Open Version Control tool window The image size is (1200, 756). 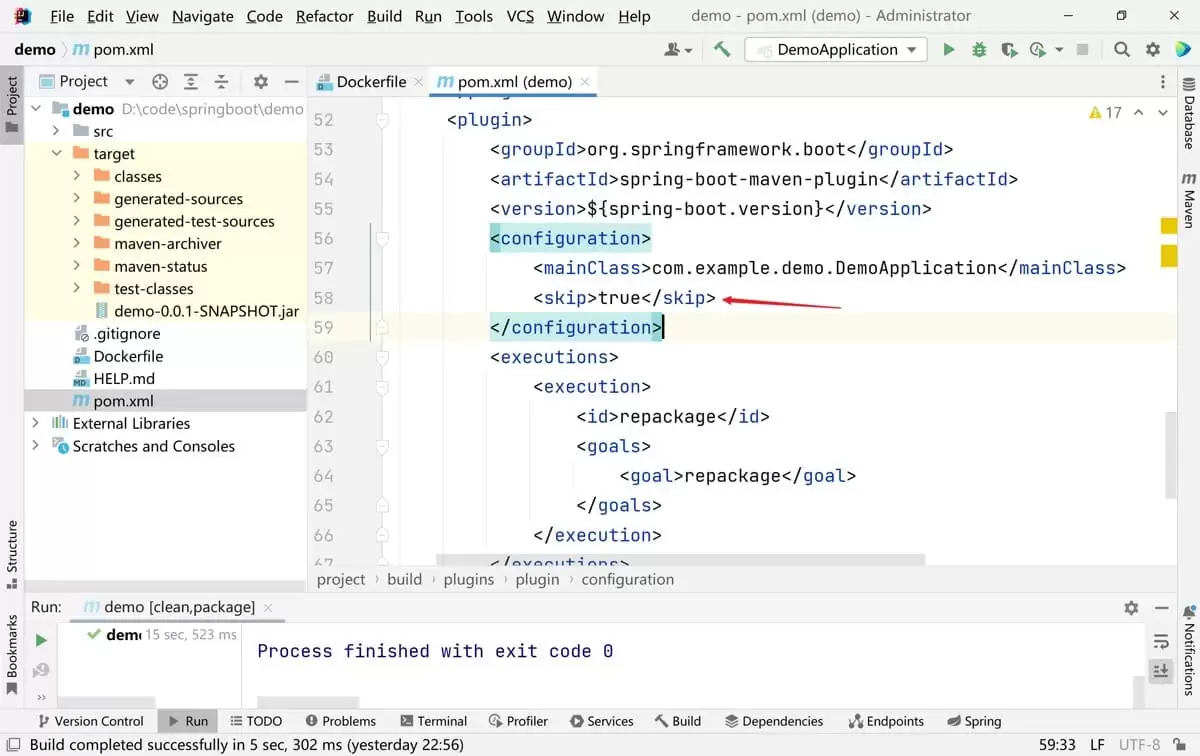[90, 721]
